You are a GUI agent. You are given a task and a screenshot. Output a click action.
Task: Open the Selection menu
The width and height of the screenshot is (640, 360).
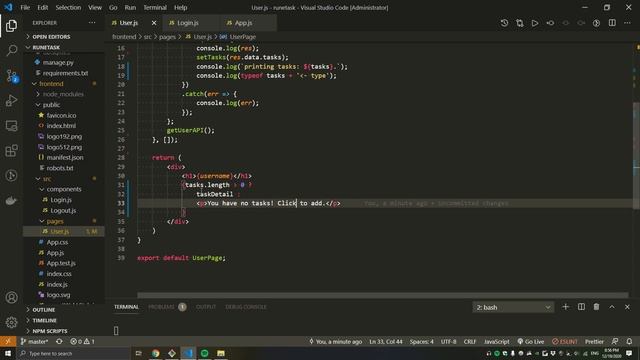click(68, 7)
